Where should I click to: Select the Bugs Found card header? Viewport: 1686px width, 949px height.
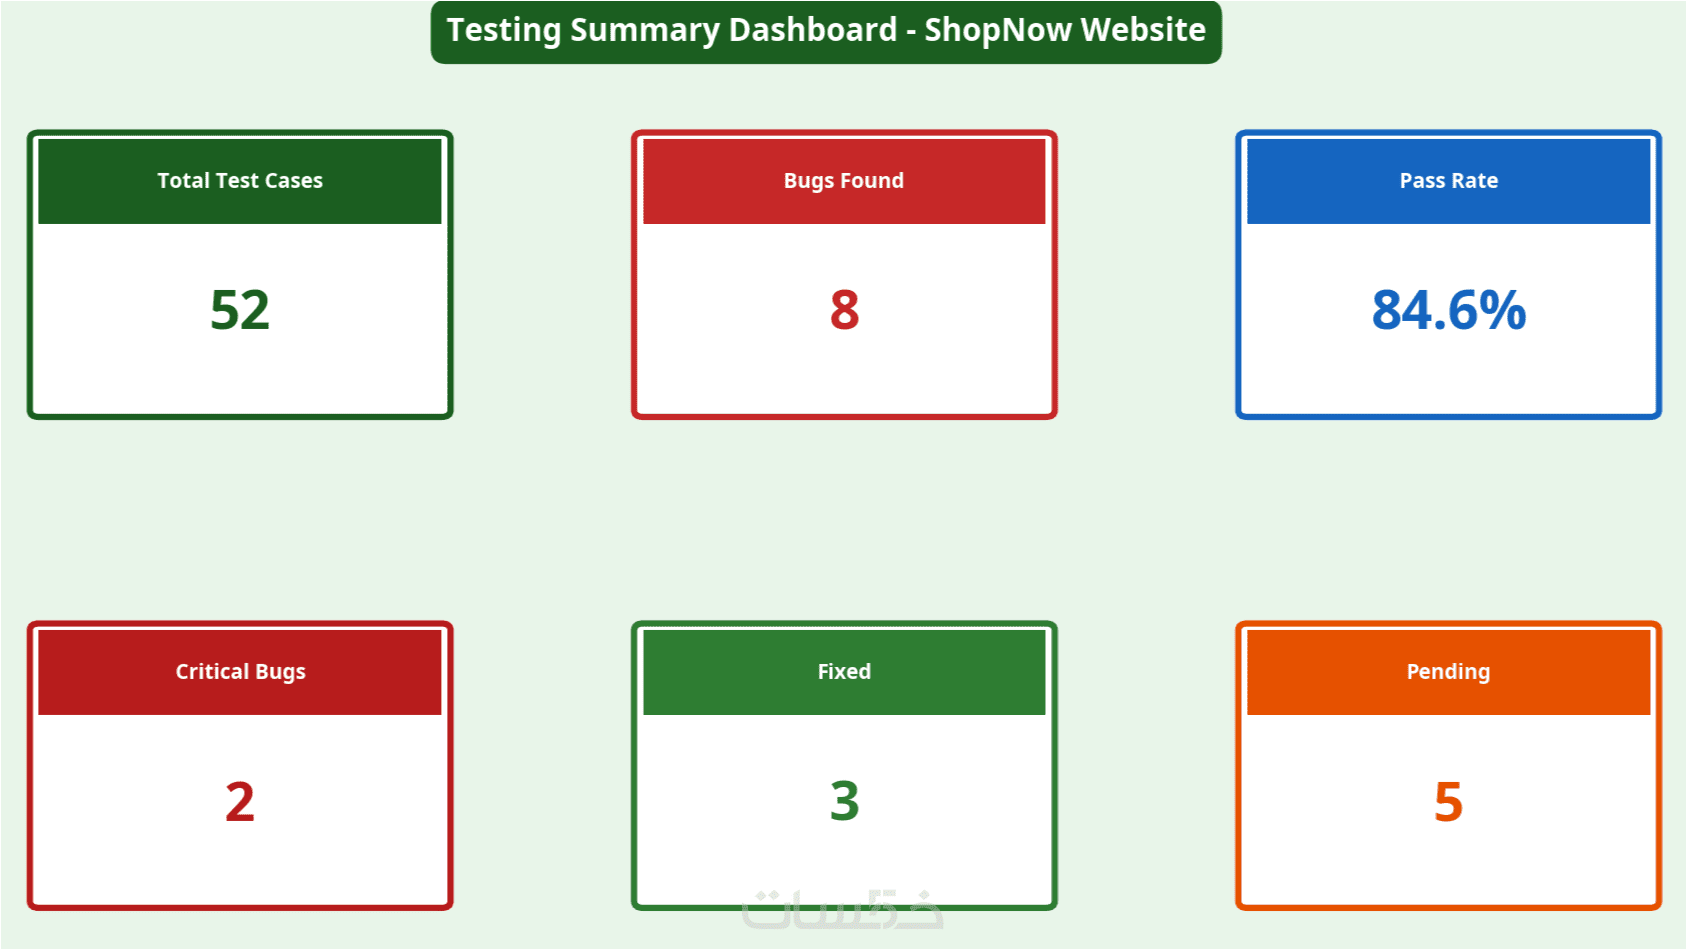pyautogui.click(x=844, y=181)
